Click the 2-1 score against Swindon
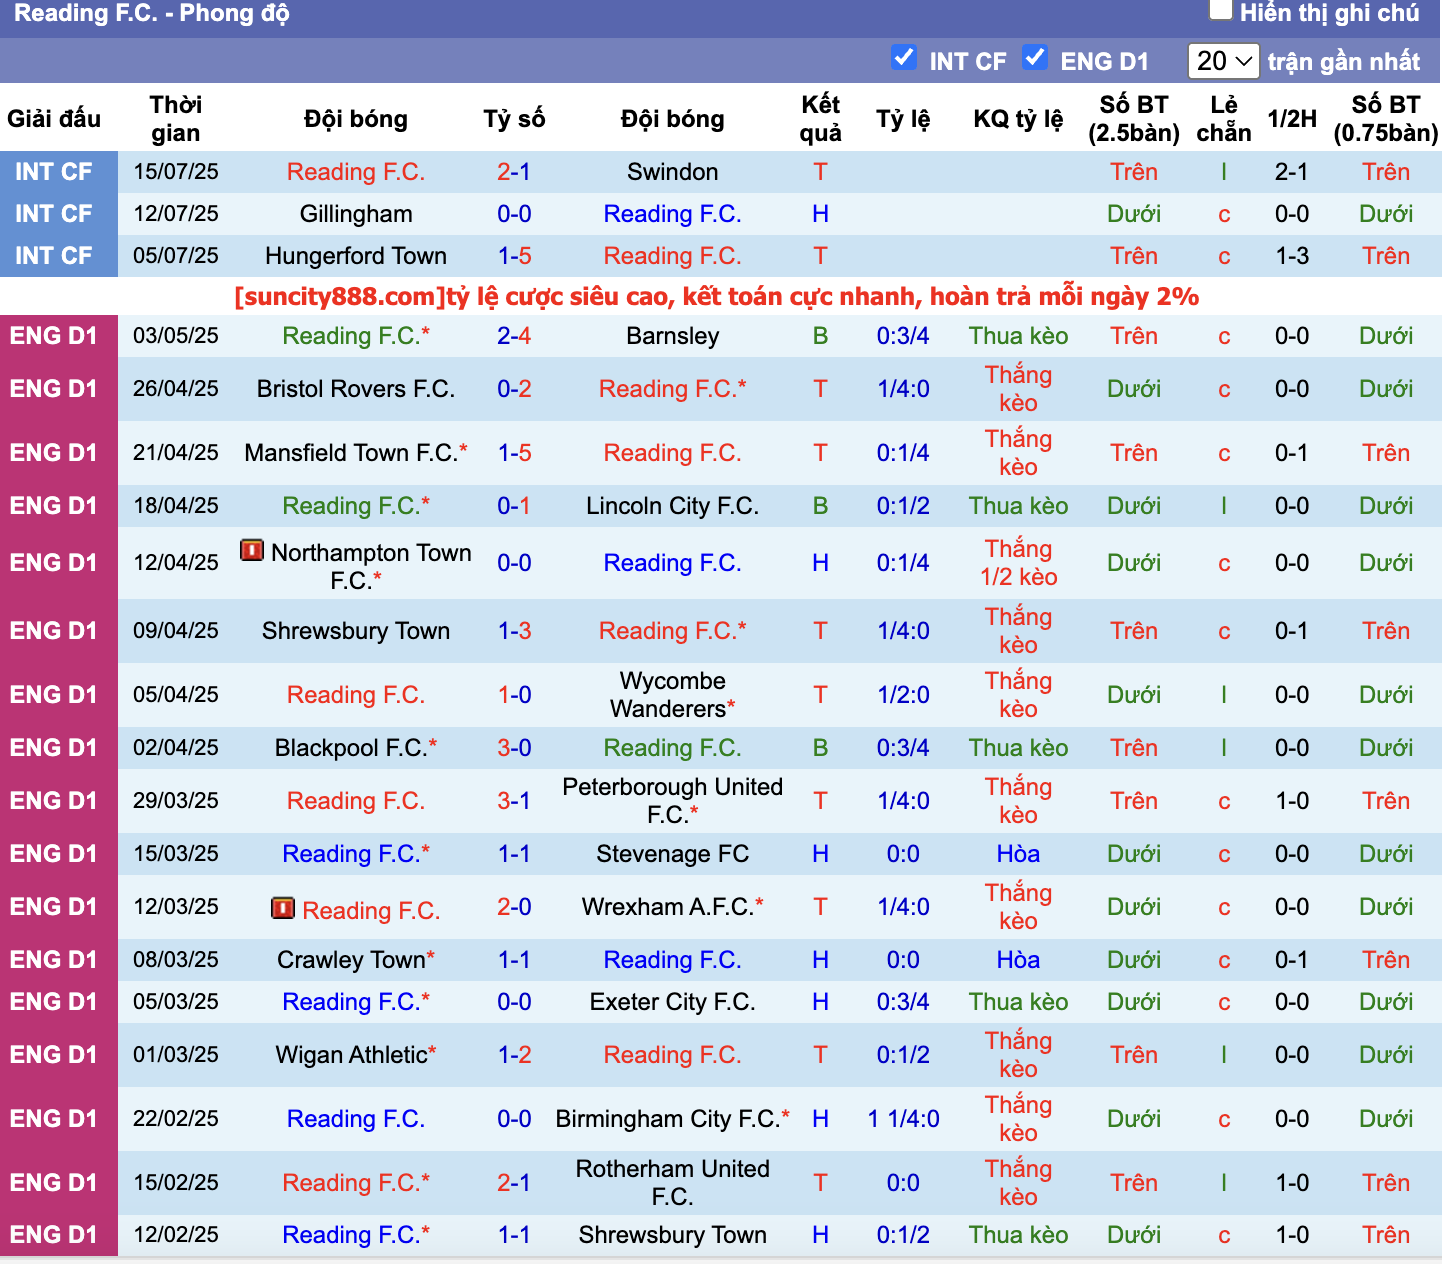Image resolution: width=1442 pixels, height=1264 pixels. 514,172
